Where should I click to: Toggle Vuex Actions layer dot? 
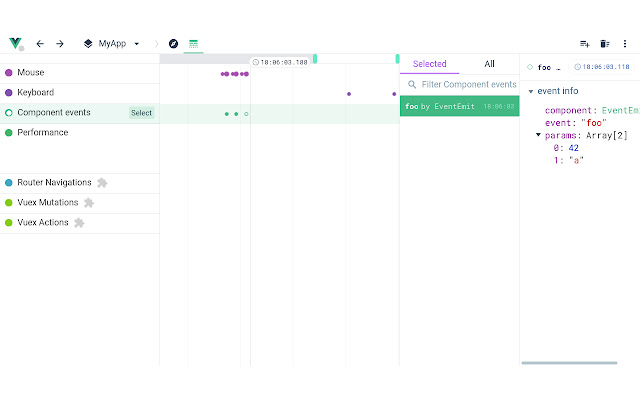9,223
